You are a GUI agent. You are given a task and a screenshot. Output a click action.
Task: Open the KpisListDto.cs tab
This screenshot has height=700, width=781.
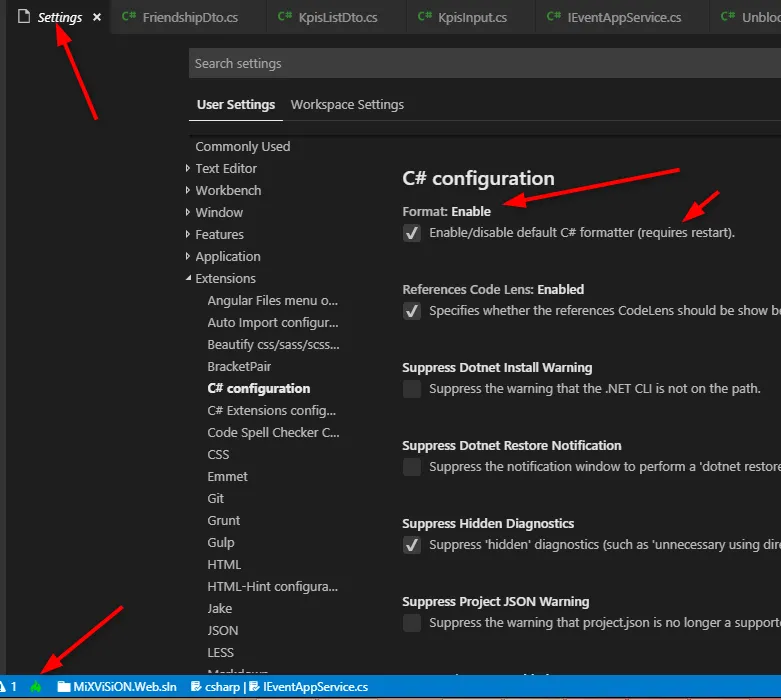pos(338,17)
